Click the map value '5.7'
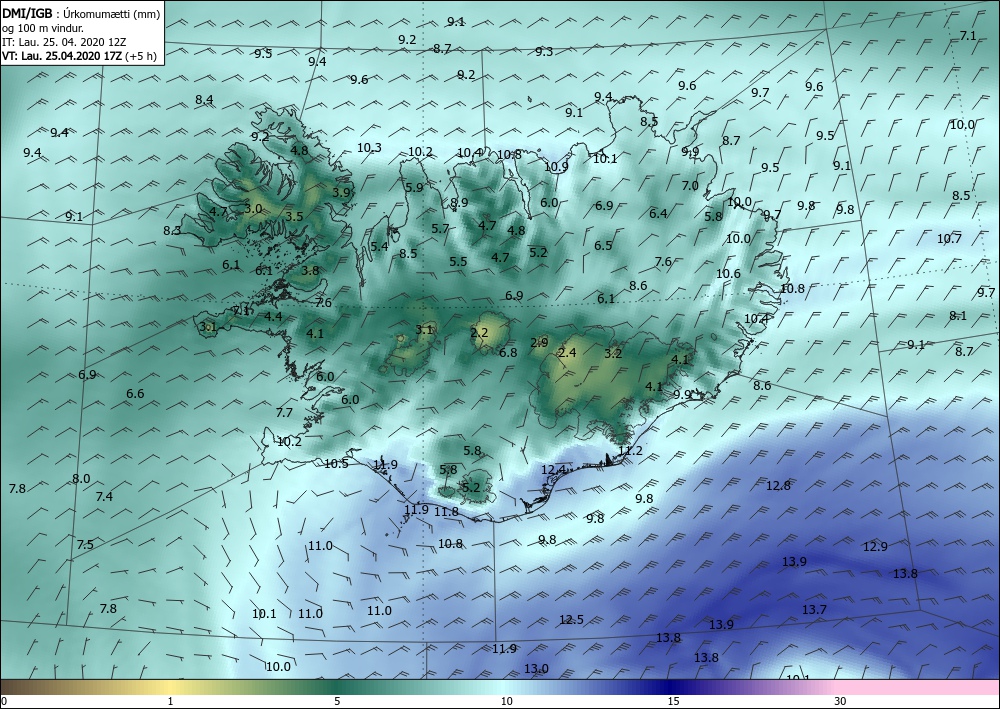The width and height of the screenshot is (1000, 709). point(440,228)
